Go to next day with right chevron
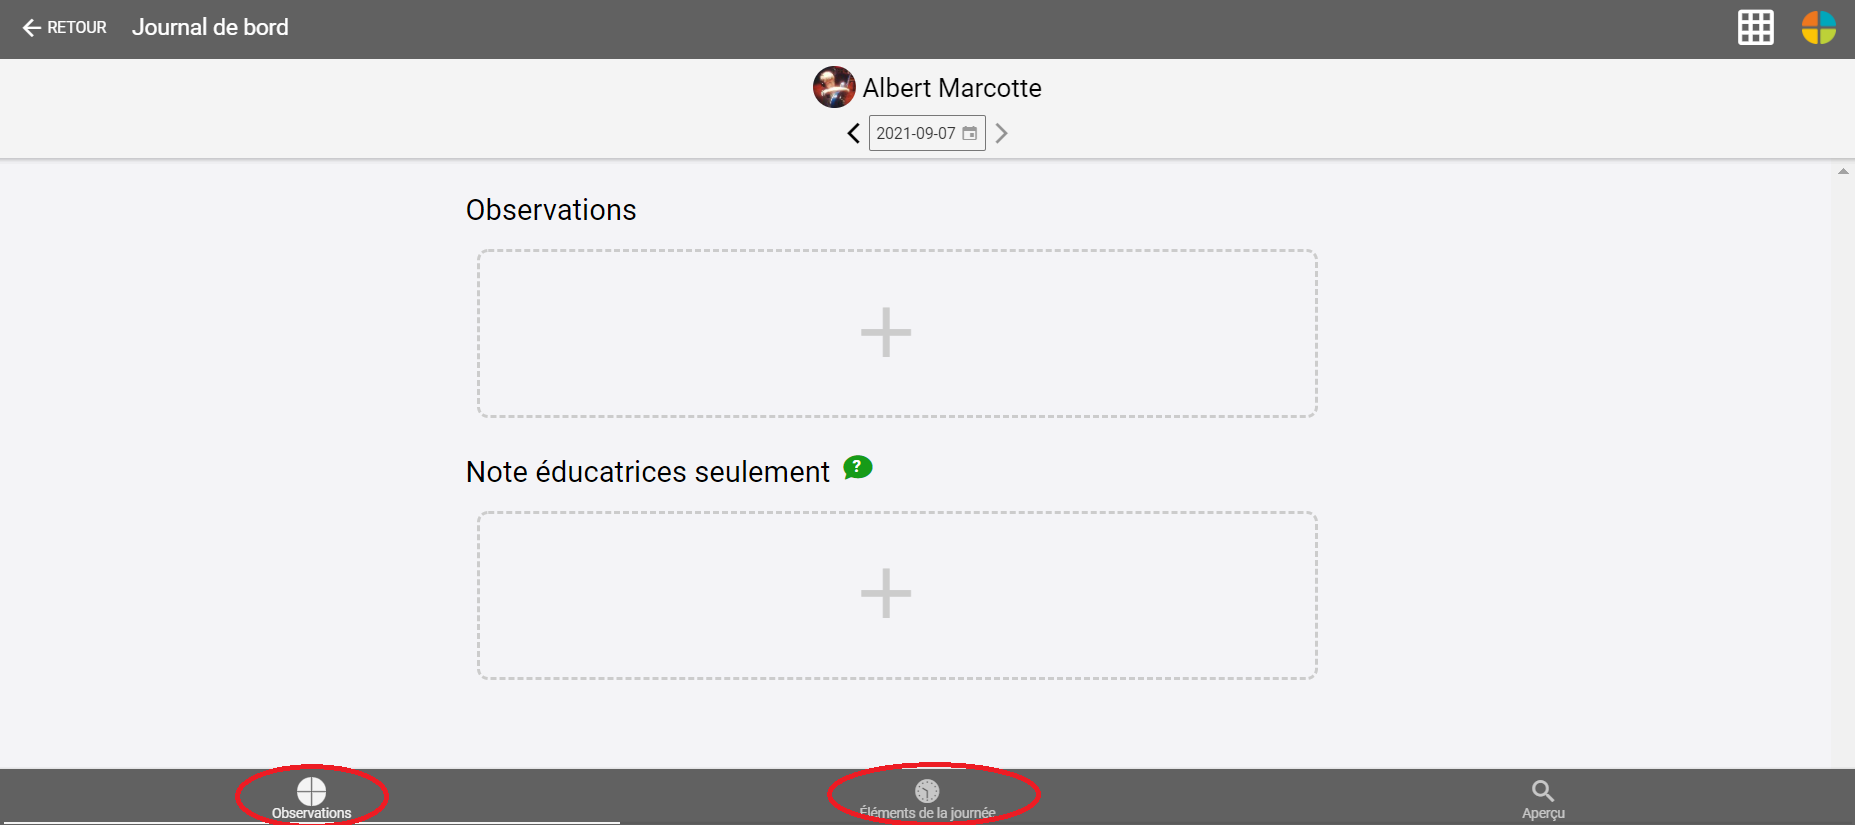The height and width of the screenshot is (825, 1855). click(x=1001, y=133)
